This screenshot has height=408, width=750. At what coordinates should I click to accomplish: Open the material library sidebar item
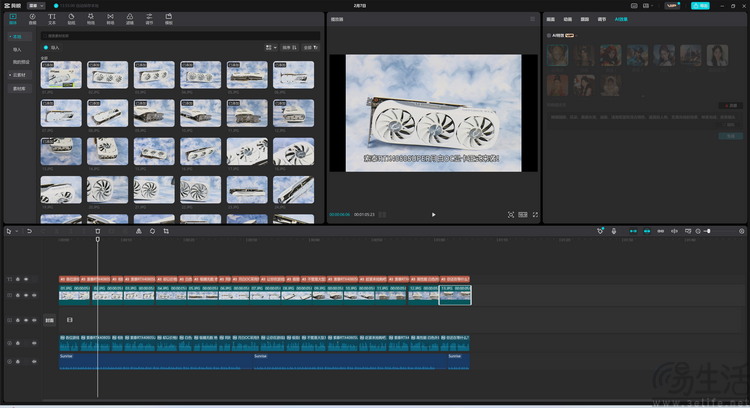(19, 89)
